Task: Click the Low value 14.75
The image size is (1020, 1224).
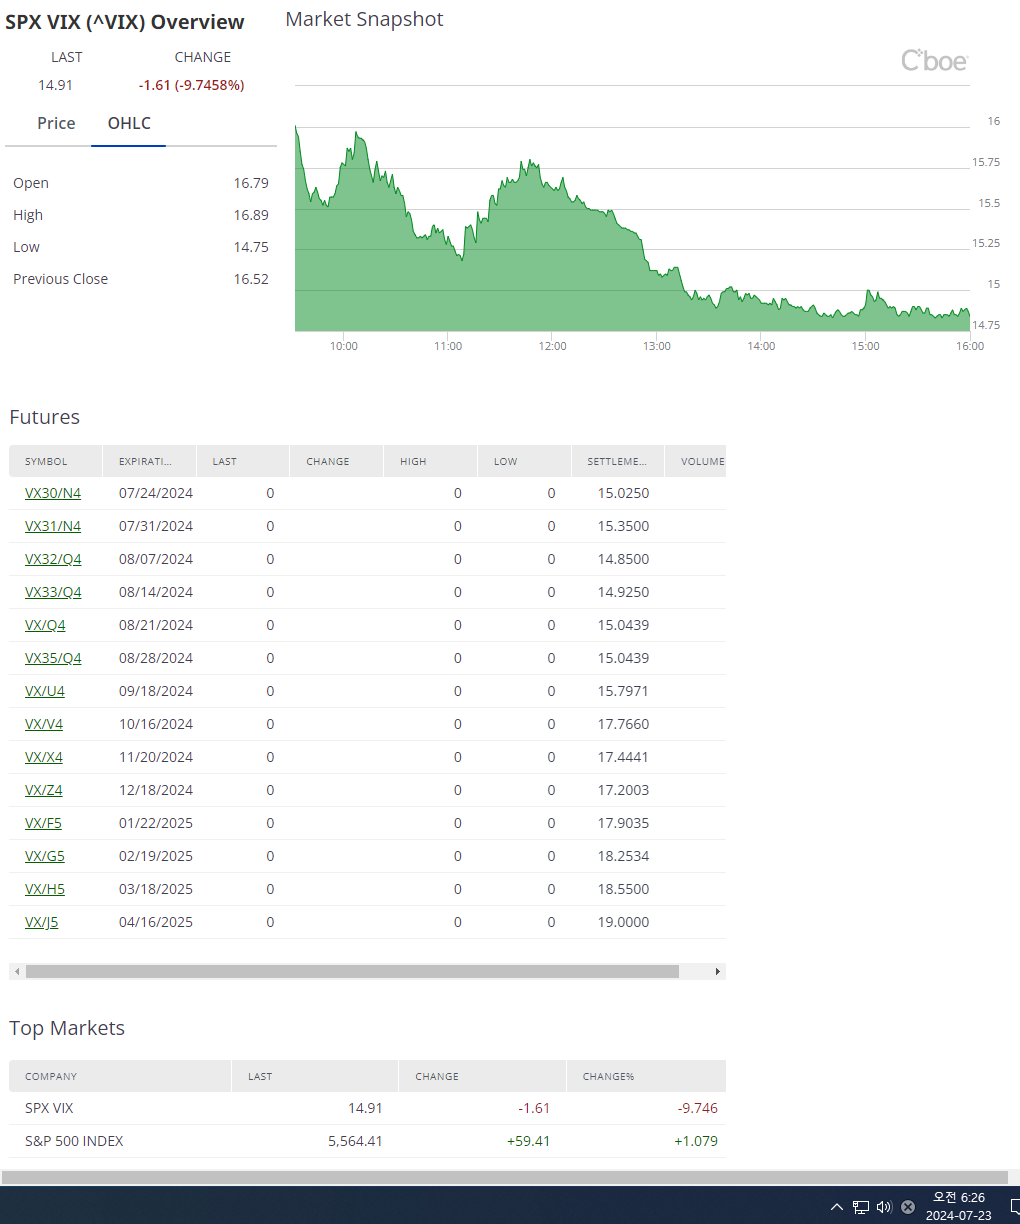Action: [251, 247]
